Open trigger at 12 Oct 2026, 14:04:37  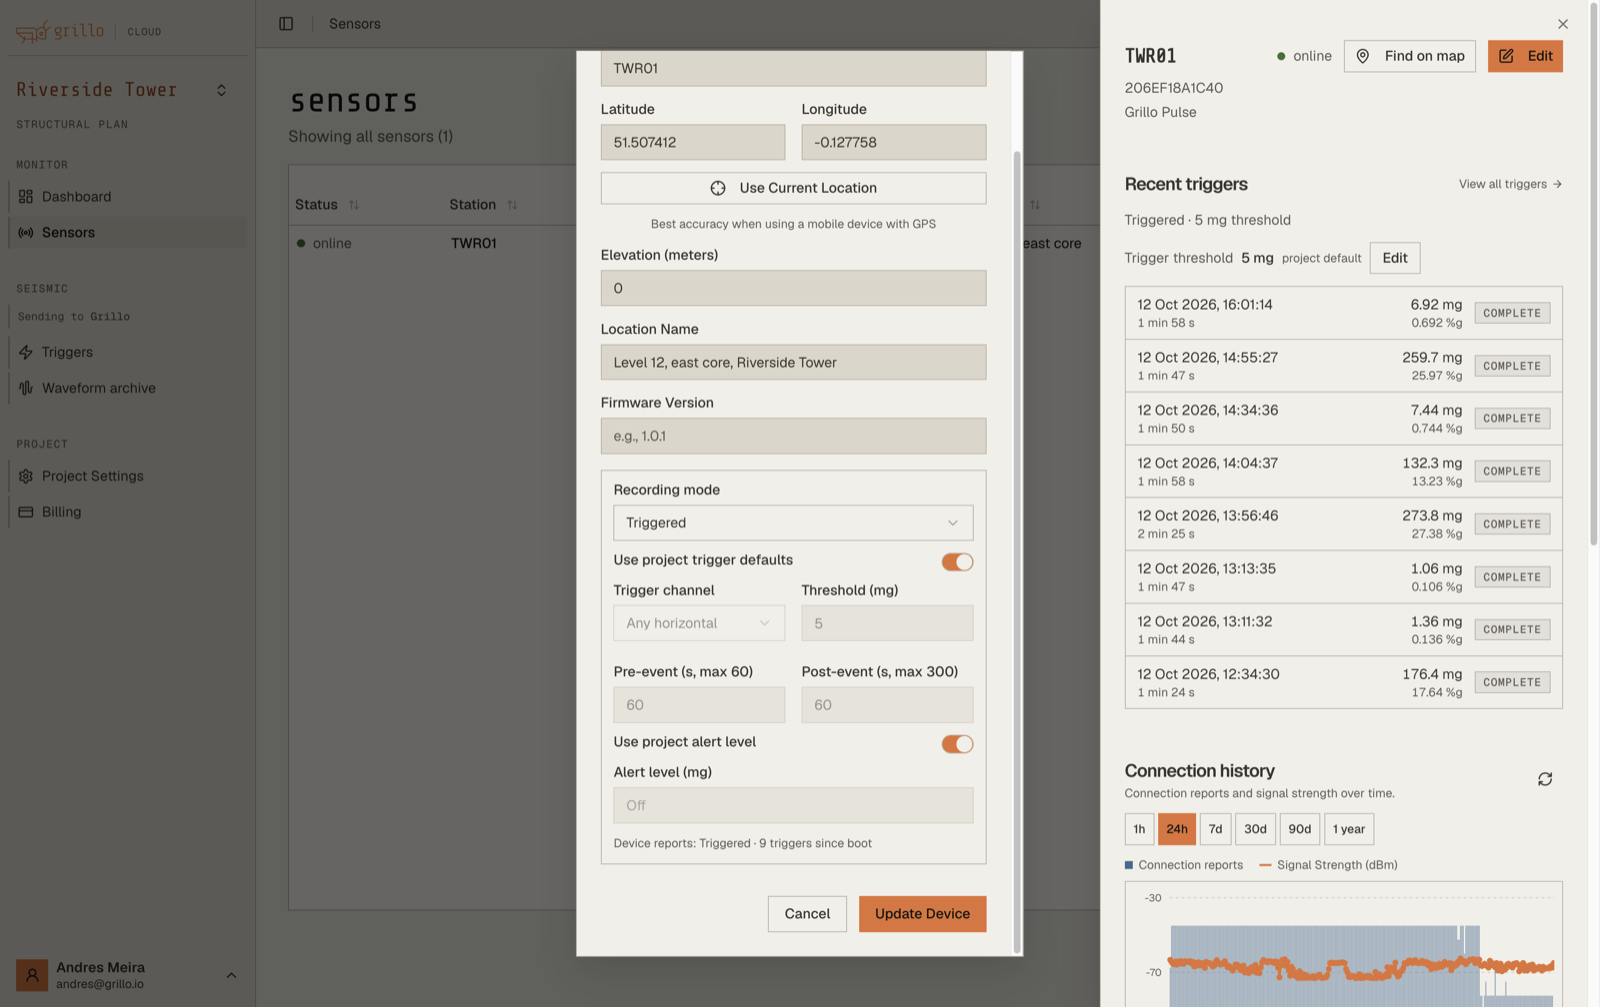point(1343,472)
